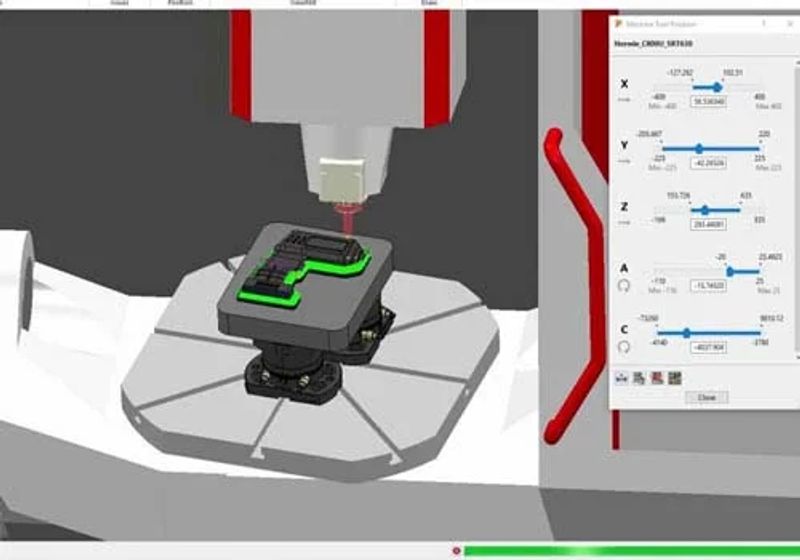Edit the Z axis value field
The height and width of the screenshot is (560, 800).
coord(708,224)
